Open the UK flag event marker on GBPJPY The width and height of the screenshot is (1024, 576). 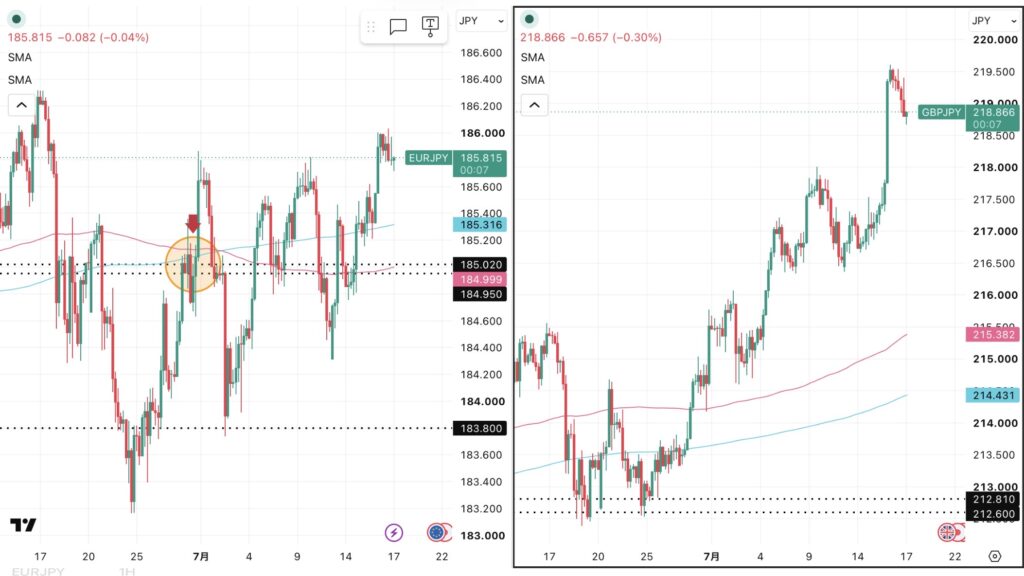(x=947, y=533)
